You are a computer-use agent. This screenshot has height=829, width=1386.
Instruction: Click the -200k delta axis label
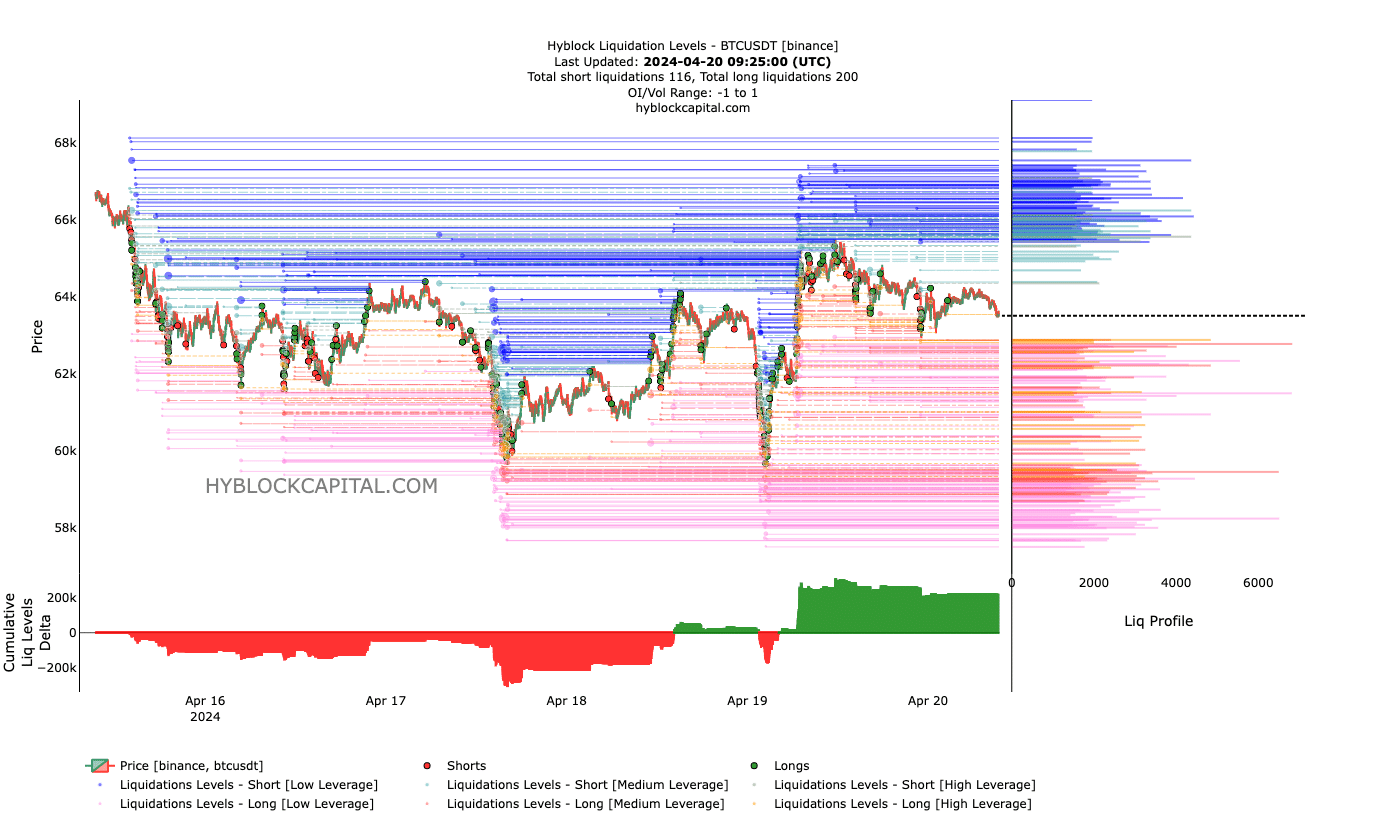(x=57, y=668)
